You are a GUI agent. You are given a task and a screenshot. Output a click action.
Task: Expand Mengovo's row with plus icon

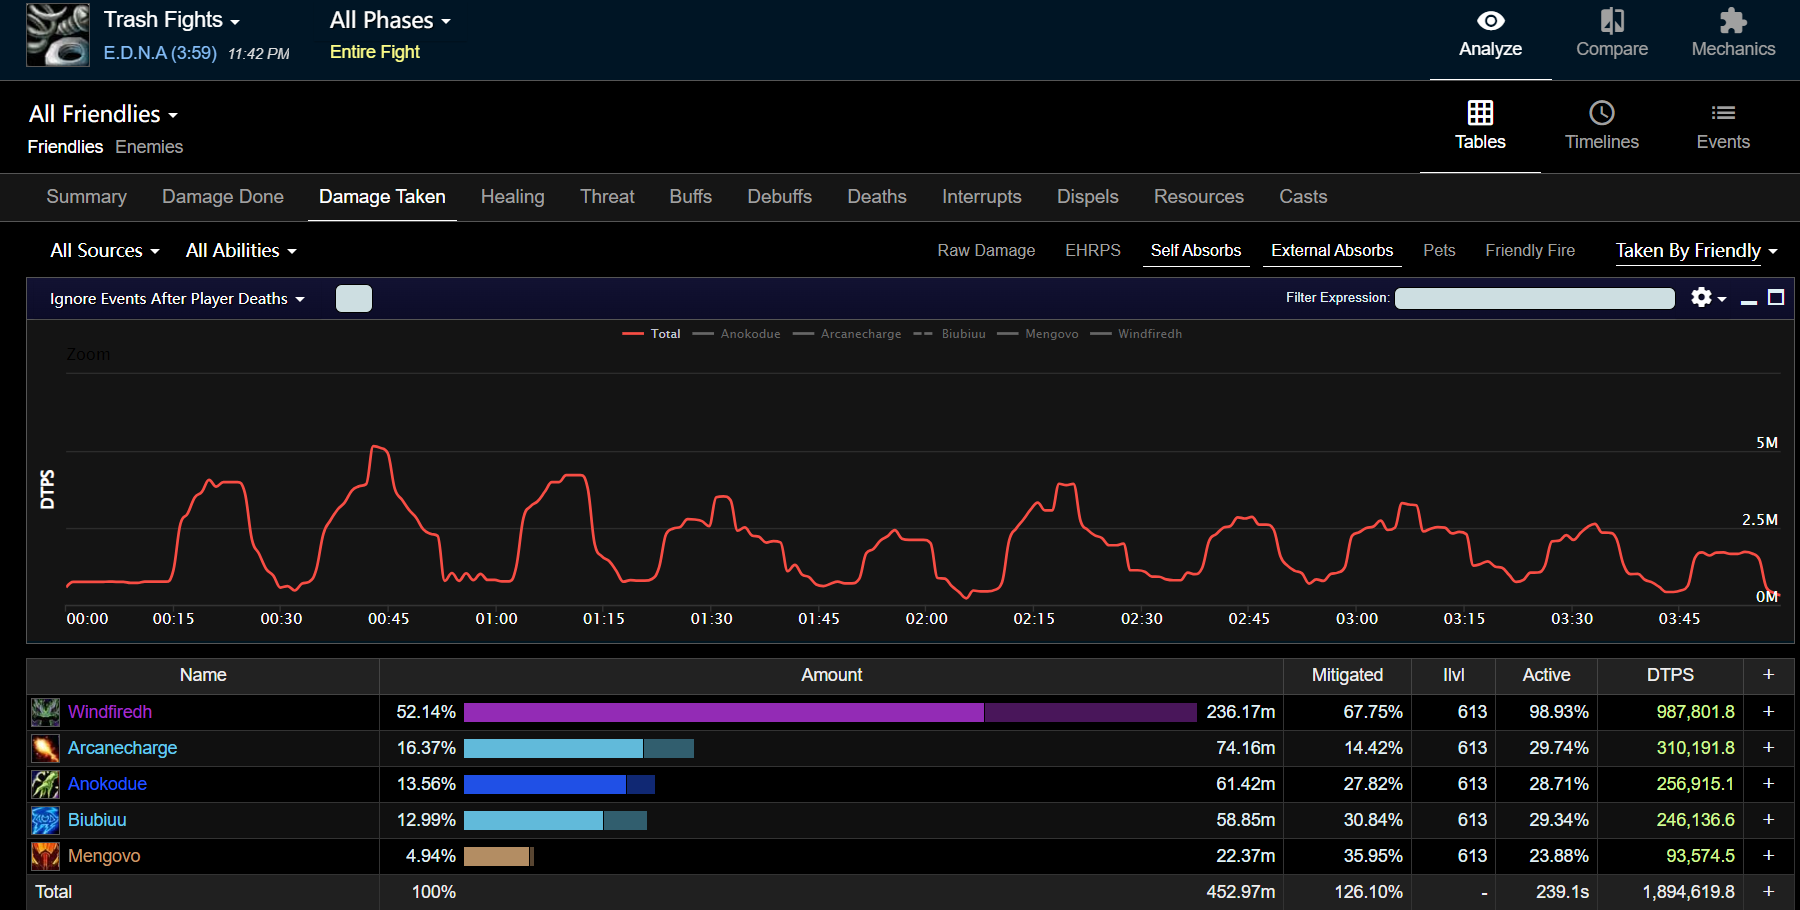[1768, 856]
